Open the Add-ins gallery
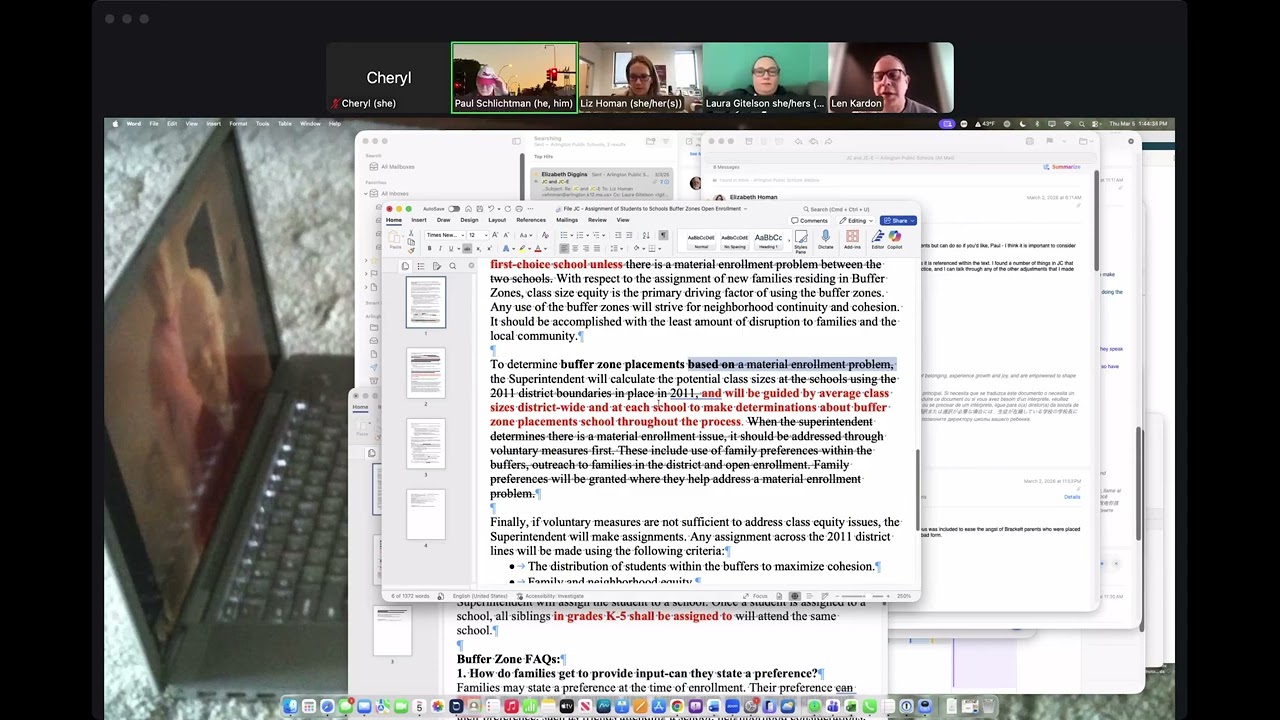1280x720 pixels. point(852,241)
